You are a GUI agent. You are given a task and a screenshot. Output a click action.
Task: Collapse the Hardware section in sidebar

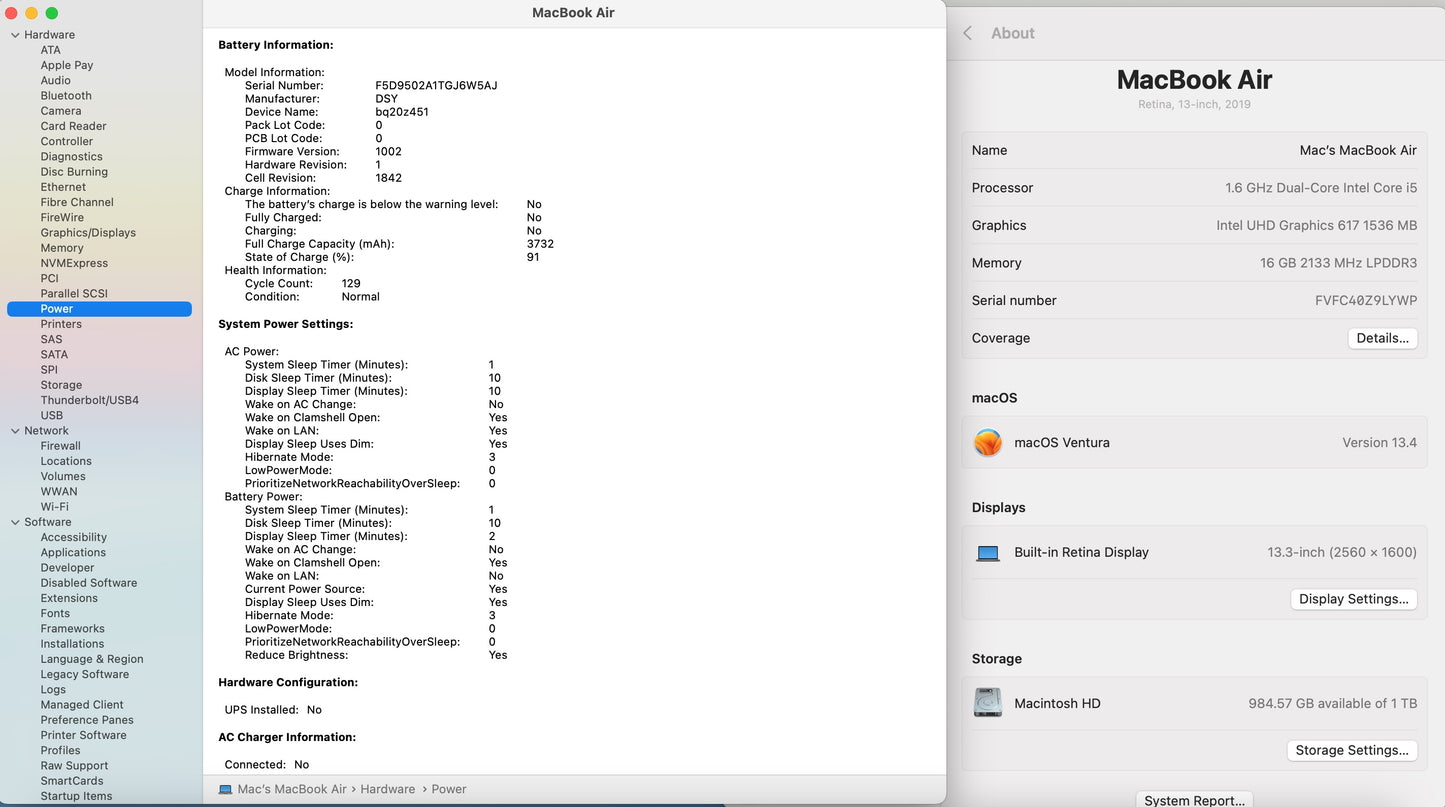[x=15, y=35]
